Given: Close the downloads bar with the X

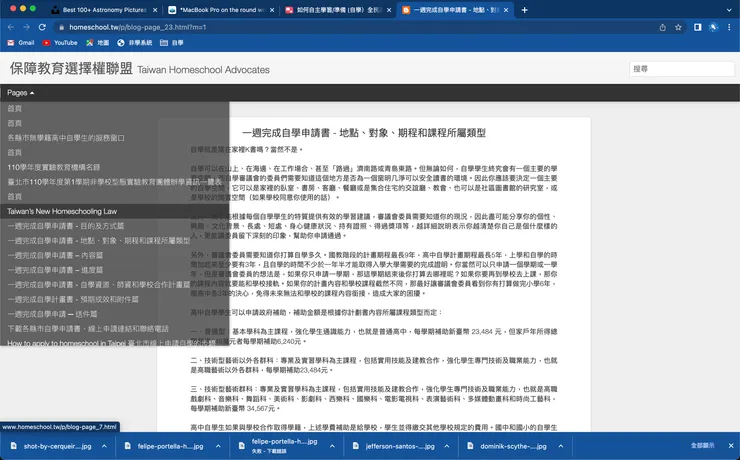Looking at the screenshot, I should pos(731,446).
